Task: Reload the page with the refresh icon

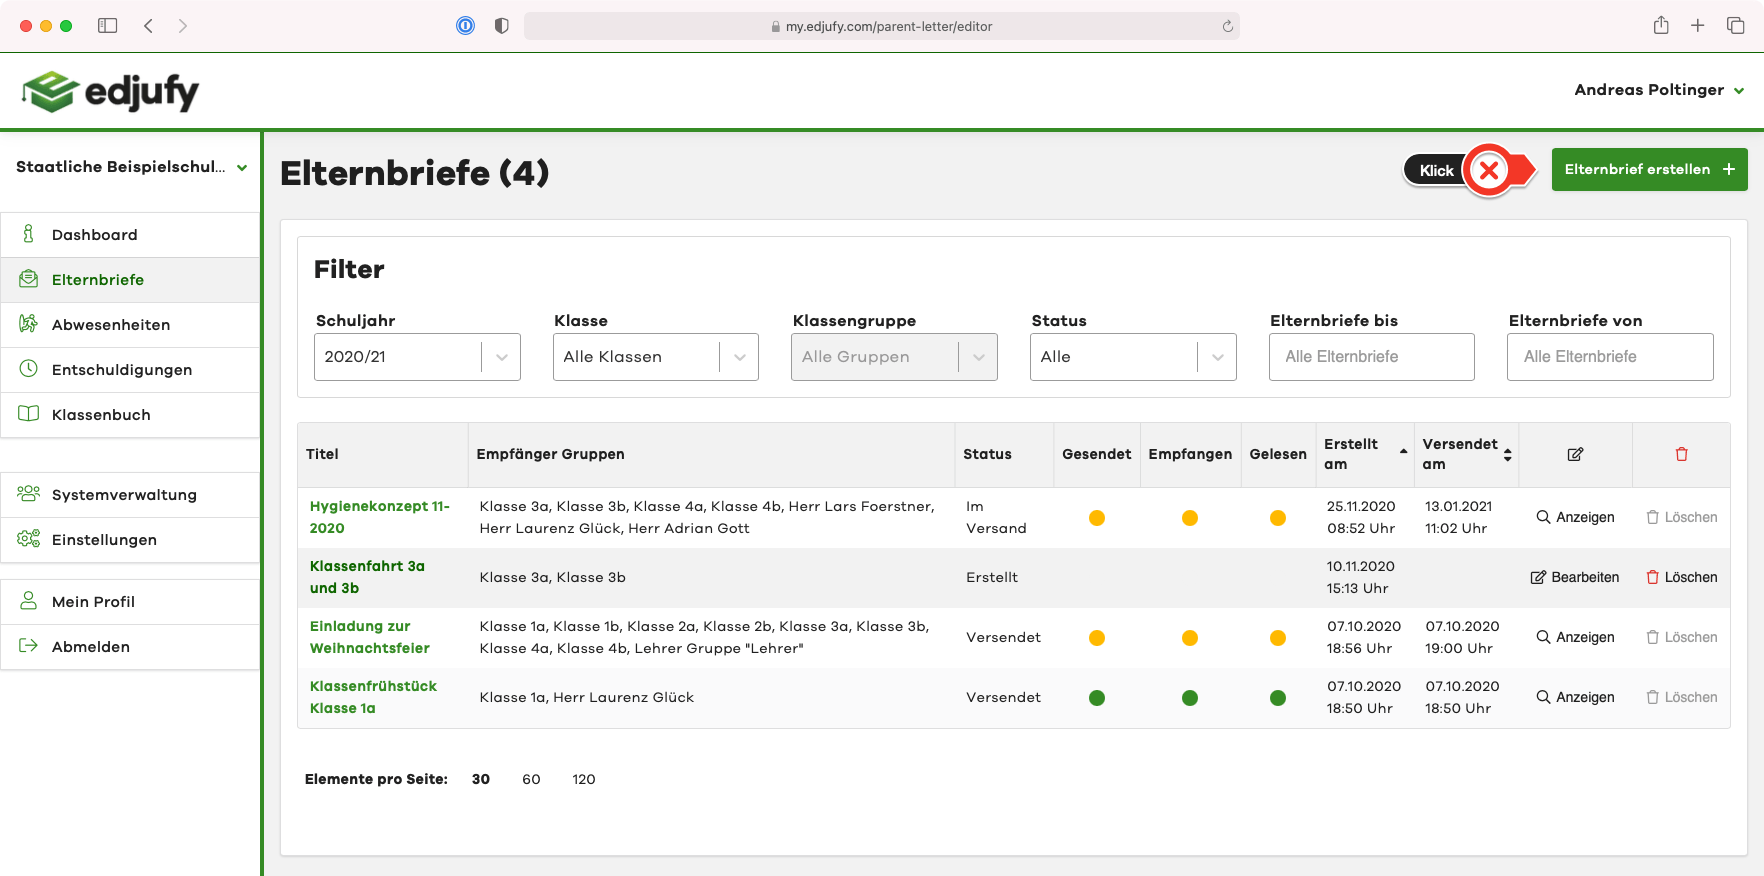Action: tap(1227, 26)
